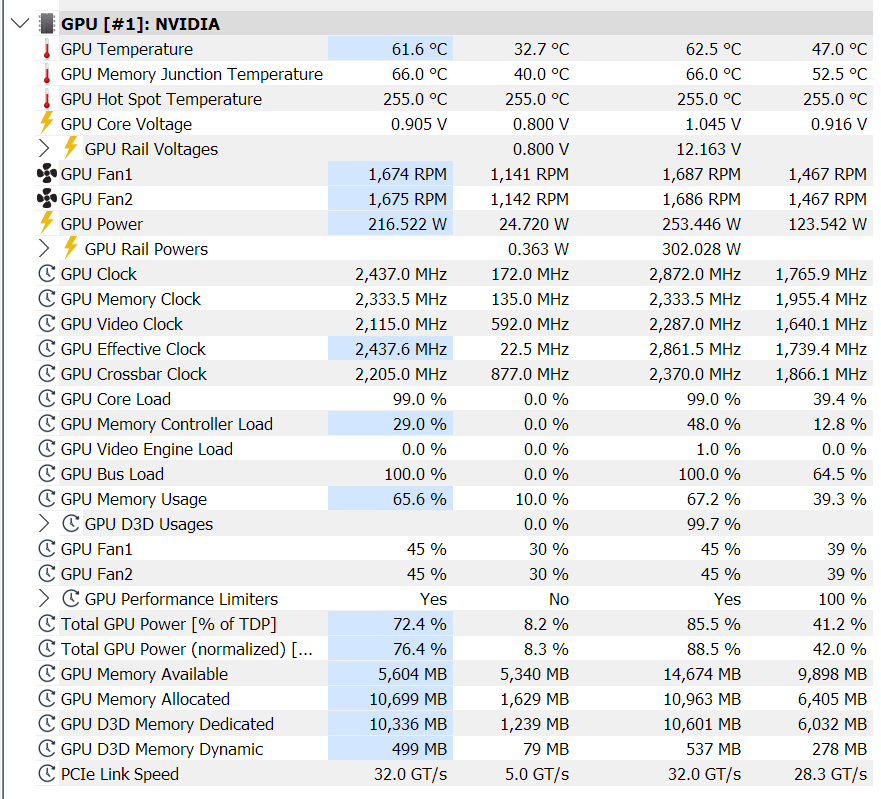
Task: Click clock icon for GPU Memory Controller Load
Action: coord(47,424)
